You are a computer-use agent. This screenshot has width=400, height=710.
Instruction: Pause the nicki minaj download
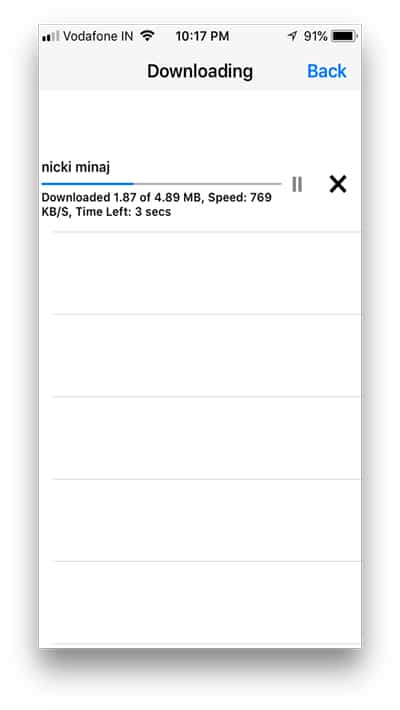point(297,184)
